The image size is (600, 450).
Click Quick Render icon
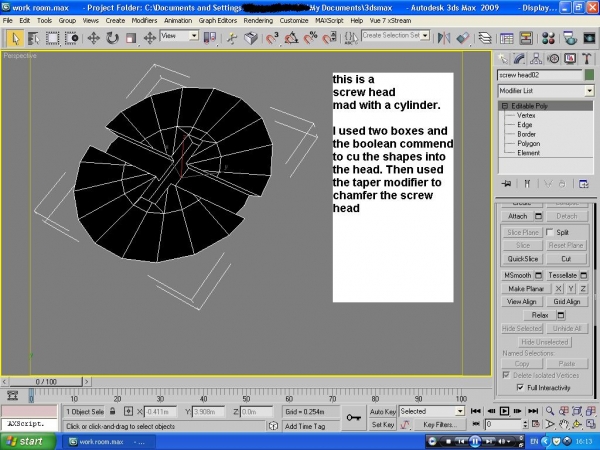pyautogui.click(x=589, y=38)
